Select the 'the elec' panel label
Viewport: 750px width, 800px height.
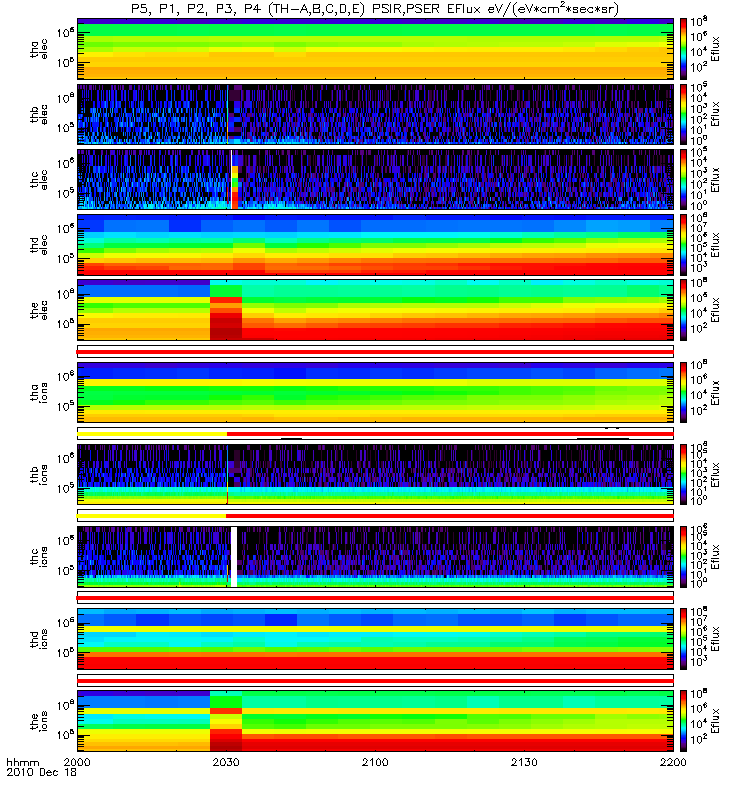point(38,310)
